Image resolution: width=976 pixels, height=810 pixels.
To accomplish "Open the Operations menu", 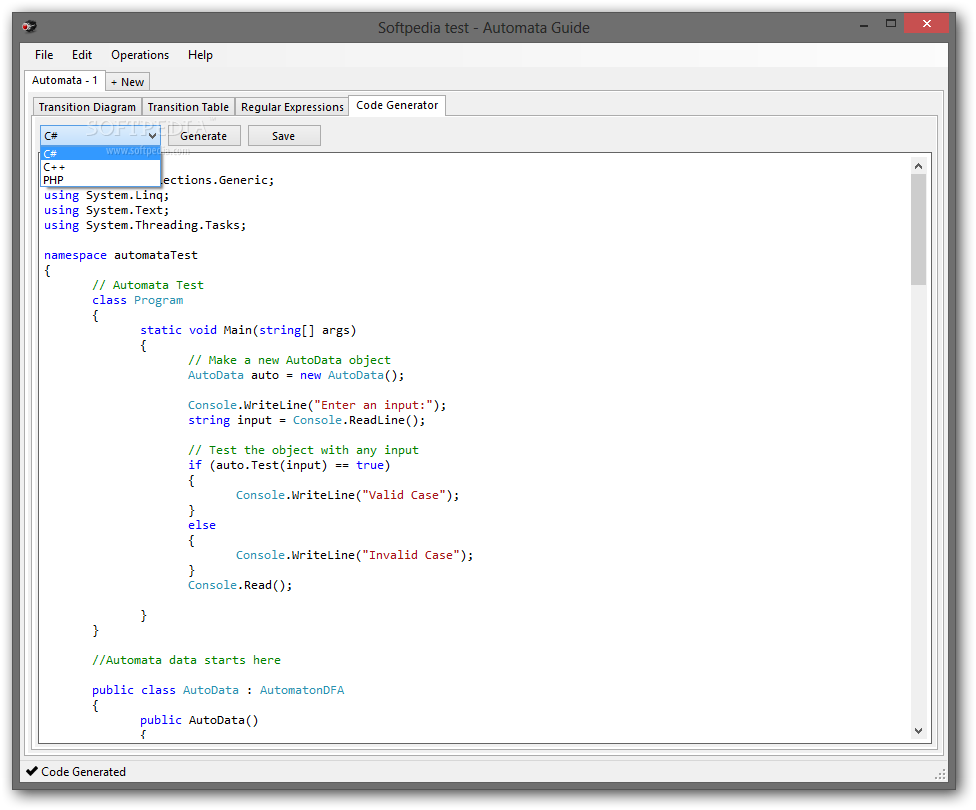I will [140, 55].
